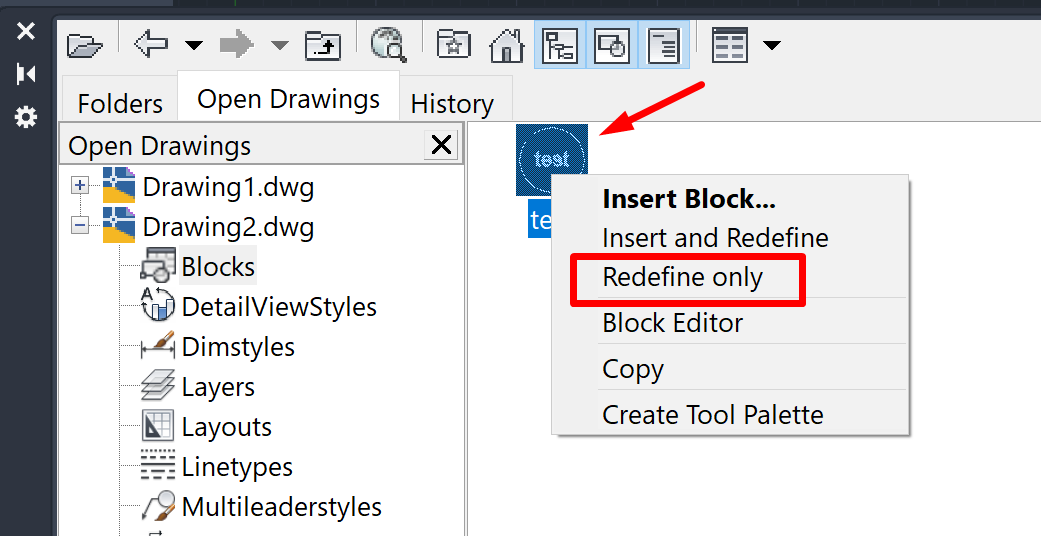Viewport: 1041px width, 536px height.
Task: Click the Up one level folder icon
Action: click(x=323, y=45)
